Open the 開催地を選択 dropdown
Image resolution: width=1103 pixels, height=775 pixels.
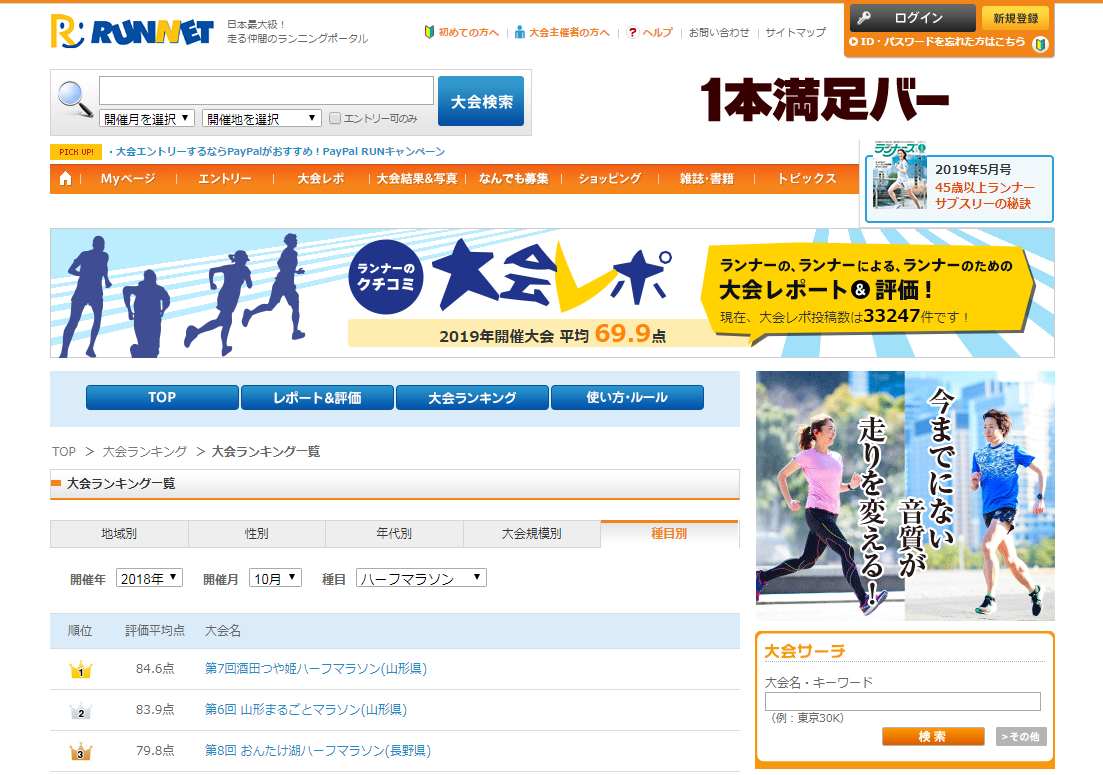(x=262, y=119)
